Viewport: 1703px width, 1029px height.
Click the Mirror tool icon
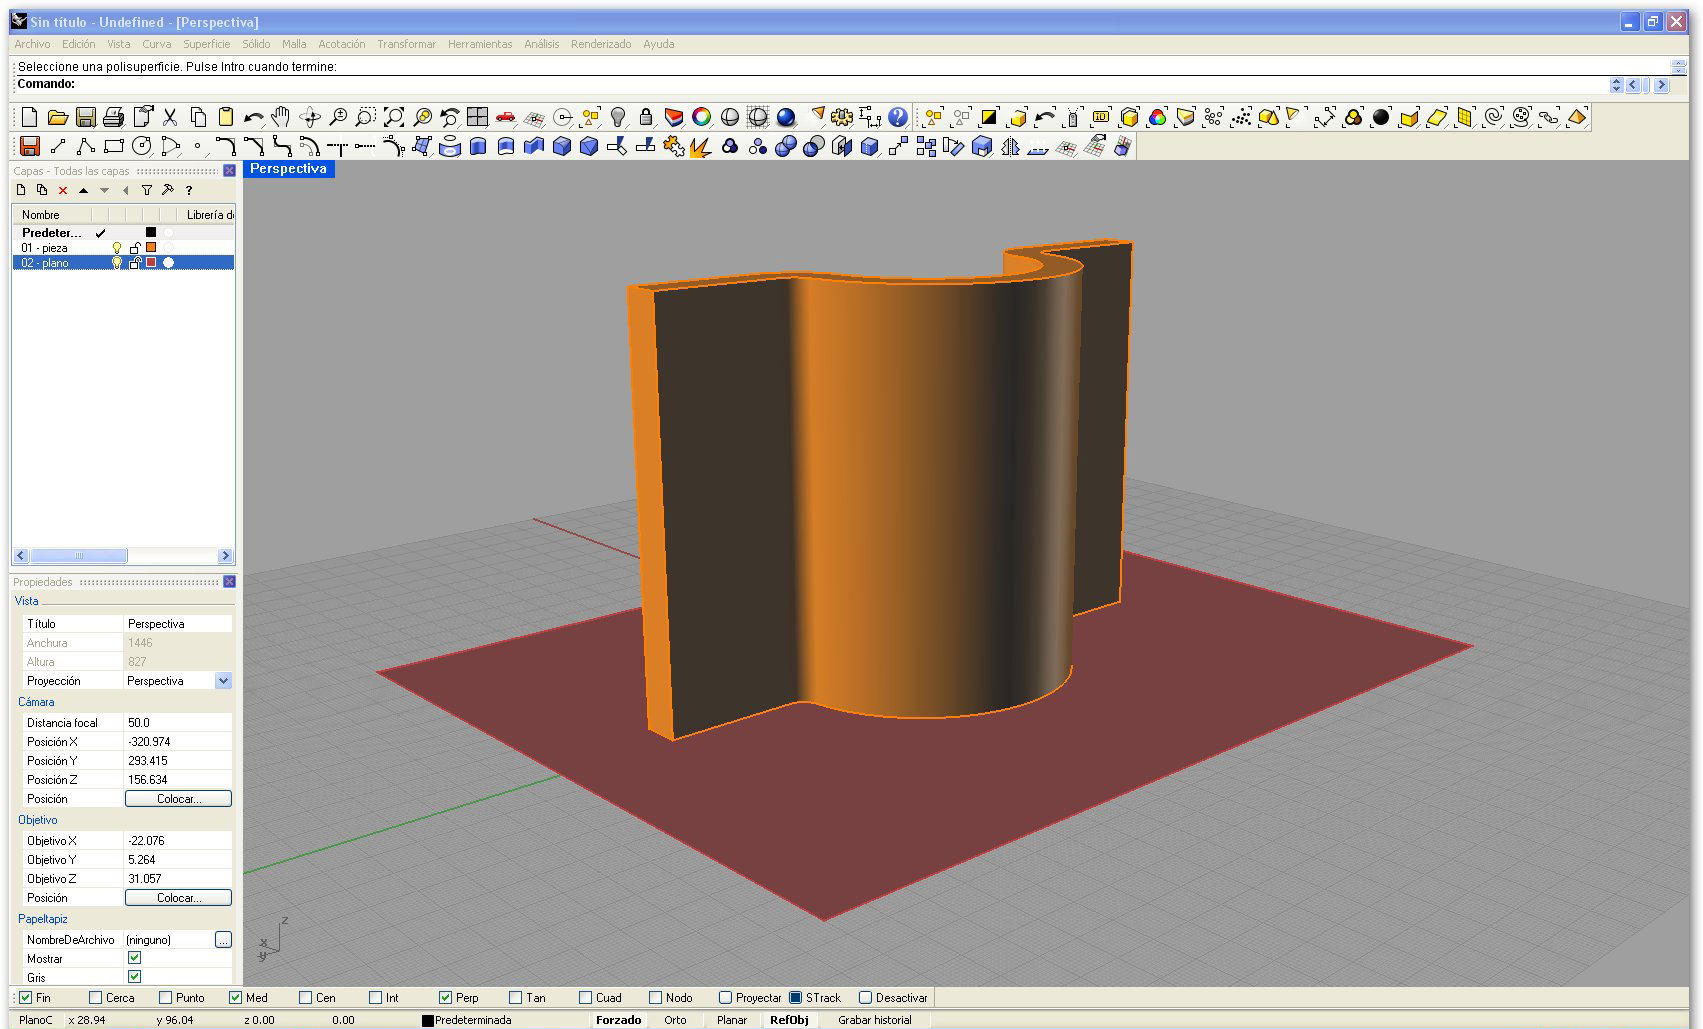[x=1010, y=147]
